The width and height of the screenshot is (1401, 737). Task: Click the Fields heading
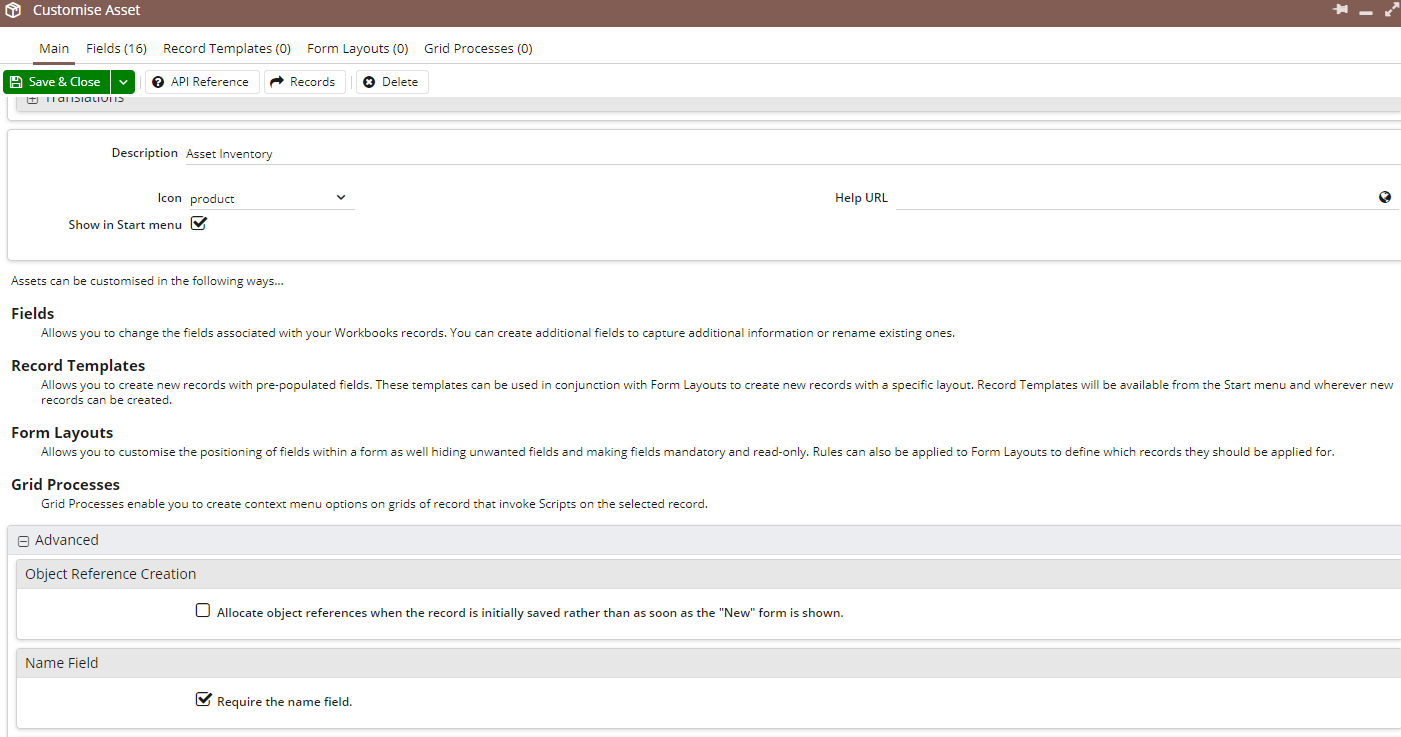tap(33, 313)
